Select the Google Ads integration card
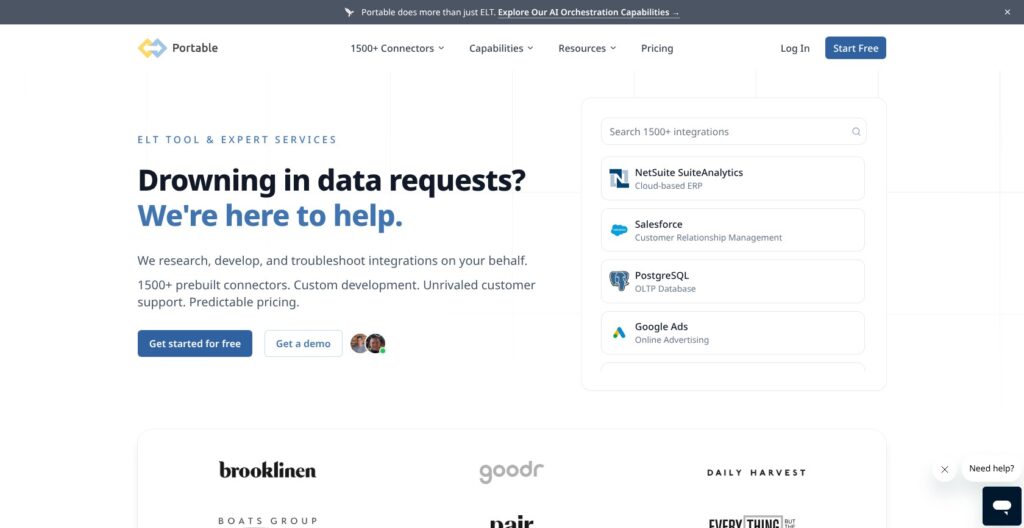The height and width of the screenshot is (528, 1024). pos(733,333)
